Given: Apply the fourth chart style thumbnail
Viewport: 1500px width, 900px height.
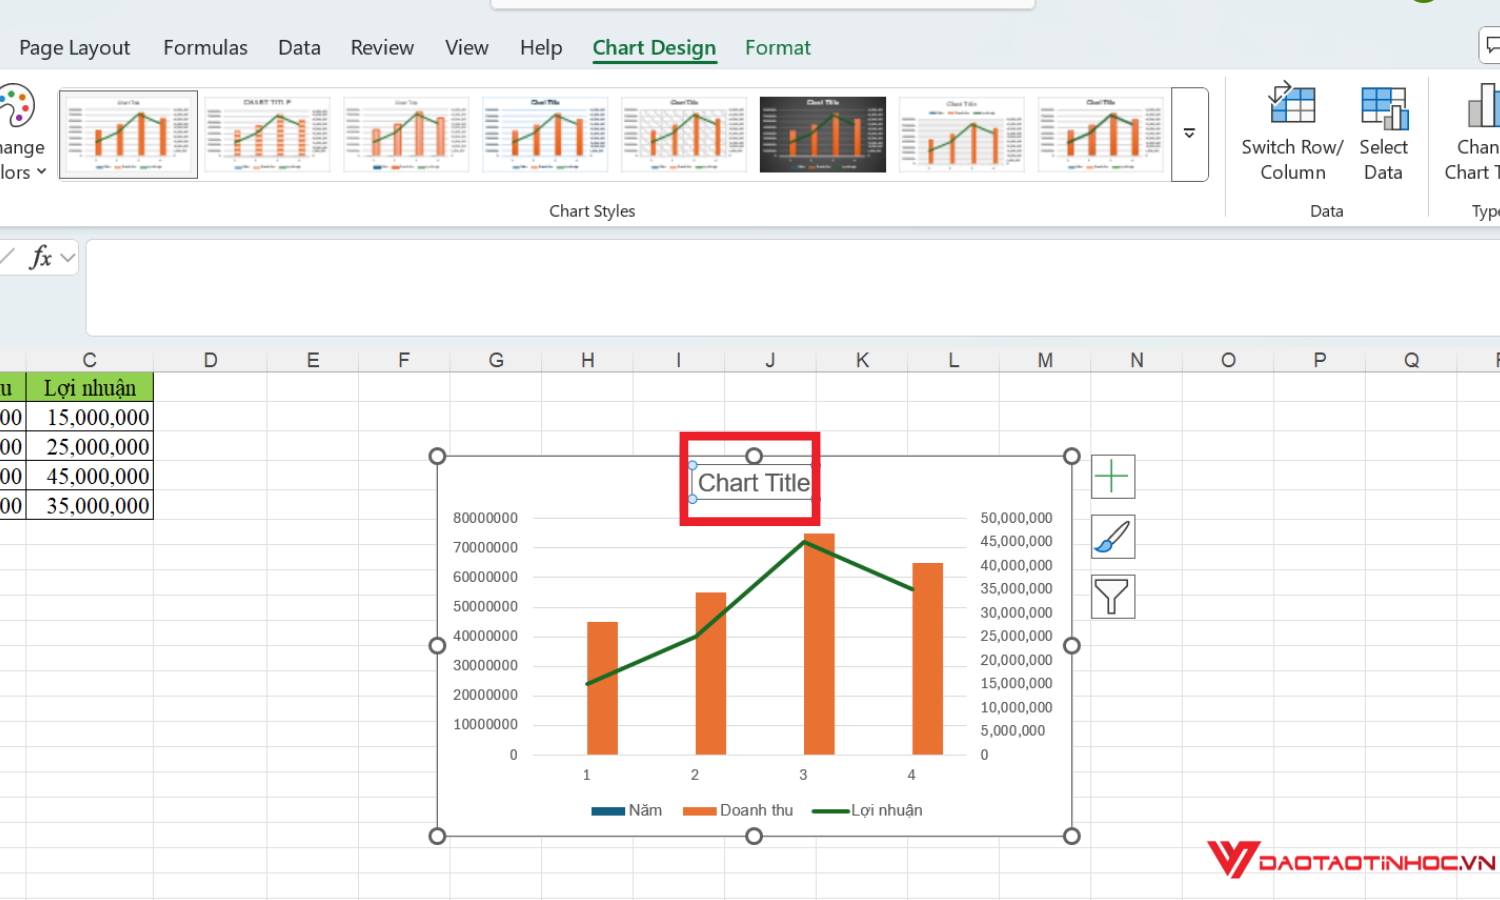Looking at the screenshot, I should (x=545, y=134).
